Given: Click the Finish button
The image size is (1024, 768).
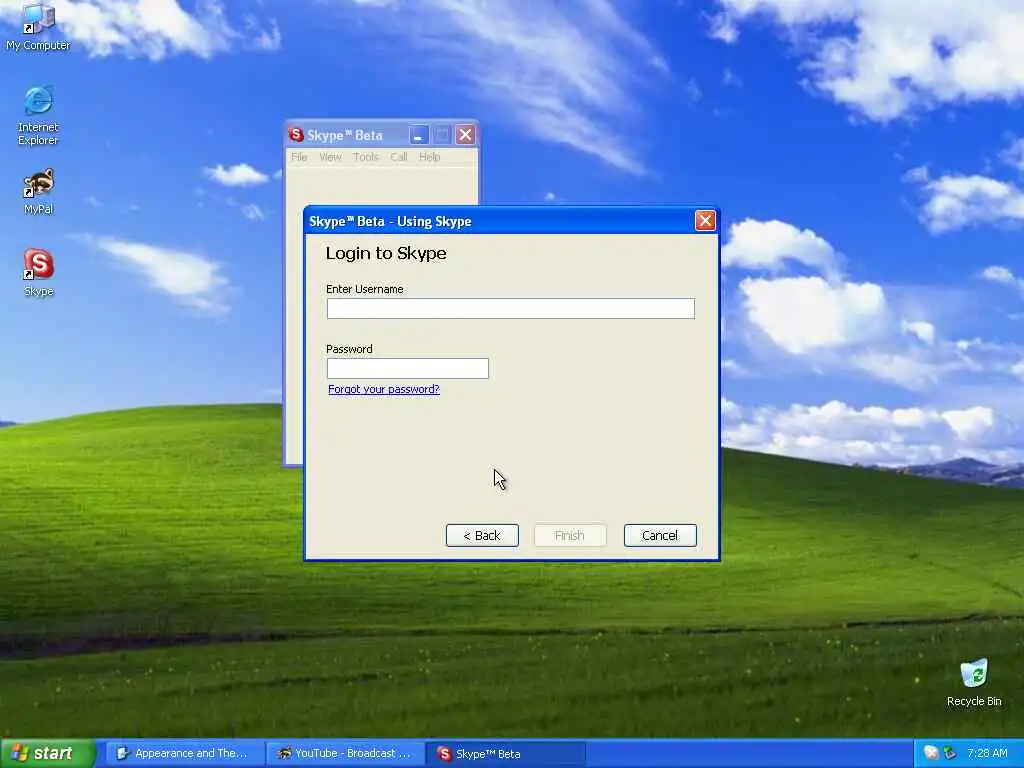Looking at the screenshot, I should click(x=570, y=536).
